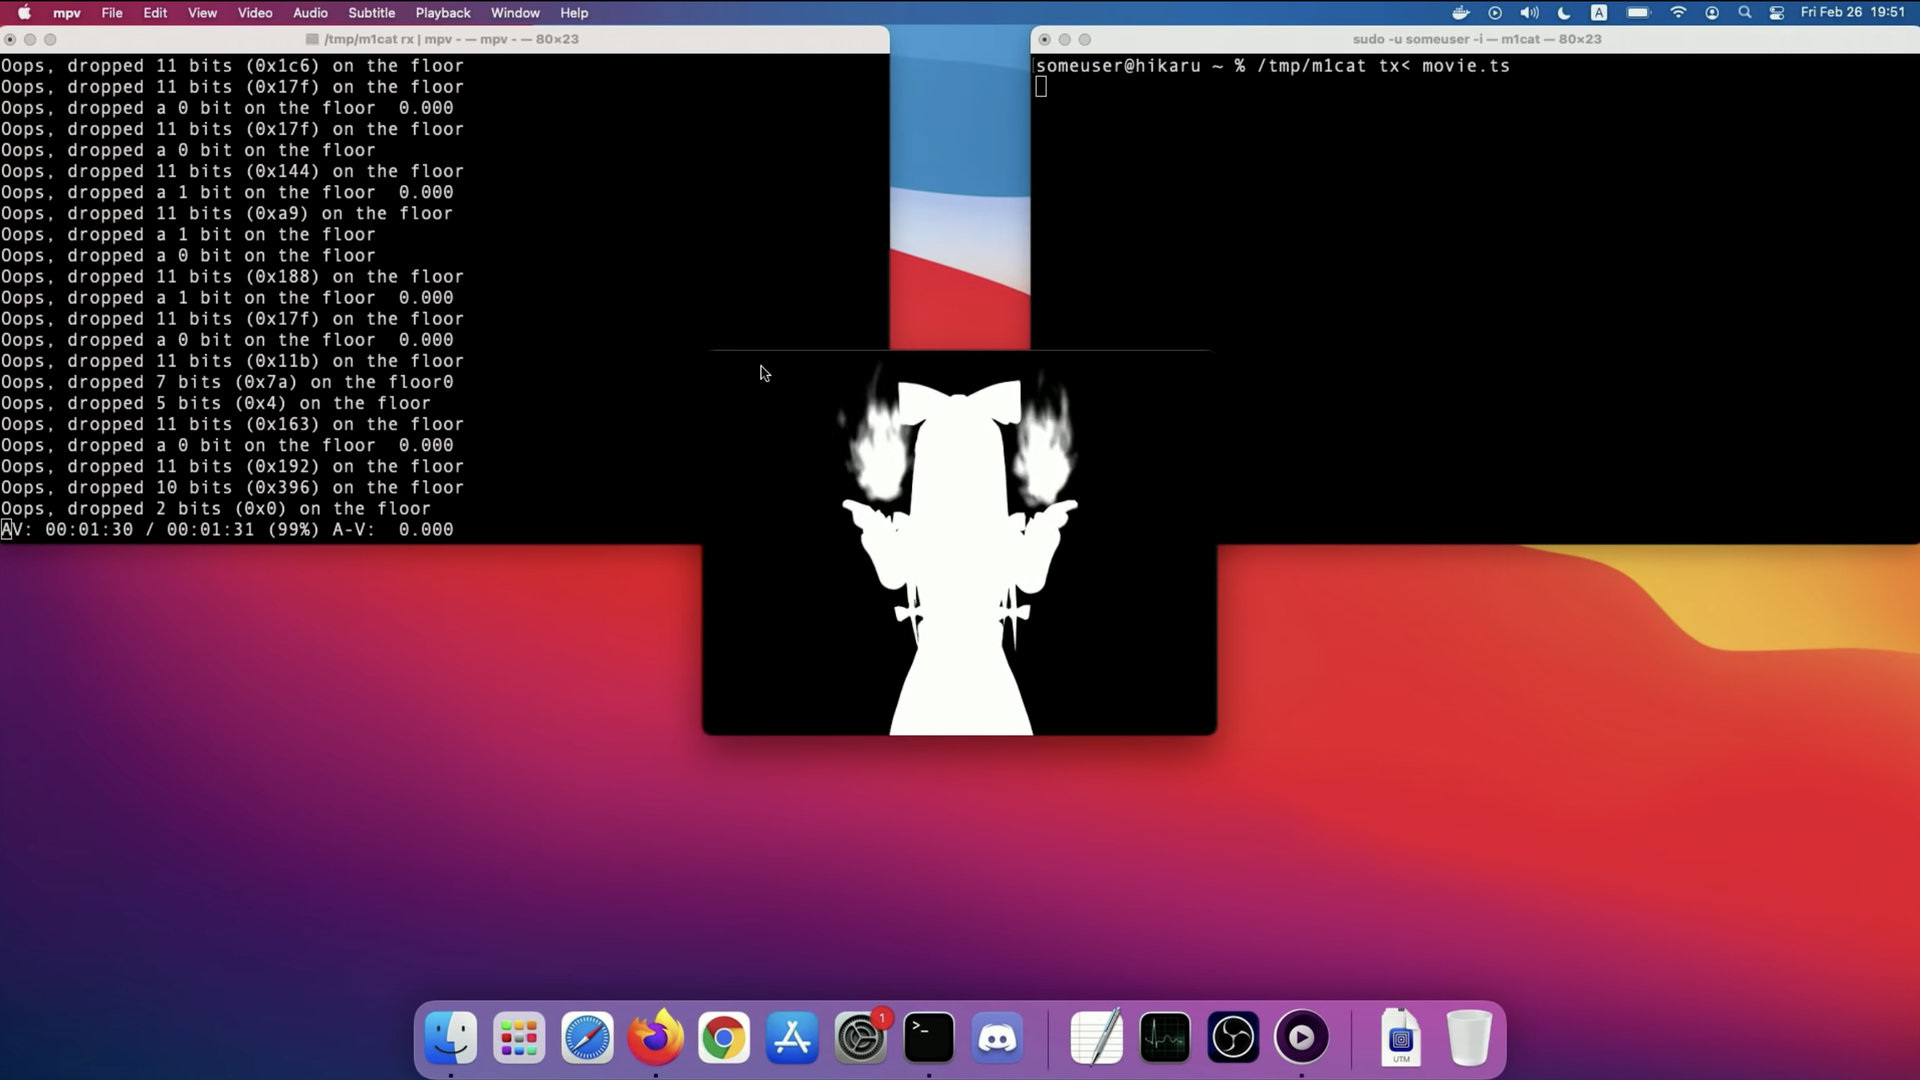The width and height of the screenshot is (1920, 1080).
Task: Open the App Store from the Dock
Action: 792,1038
